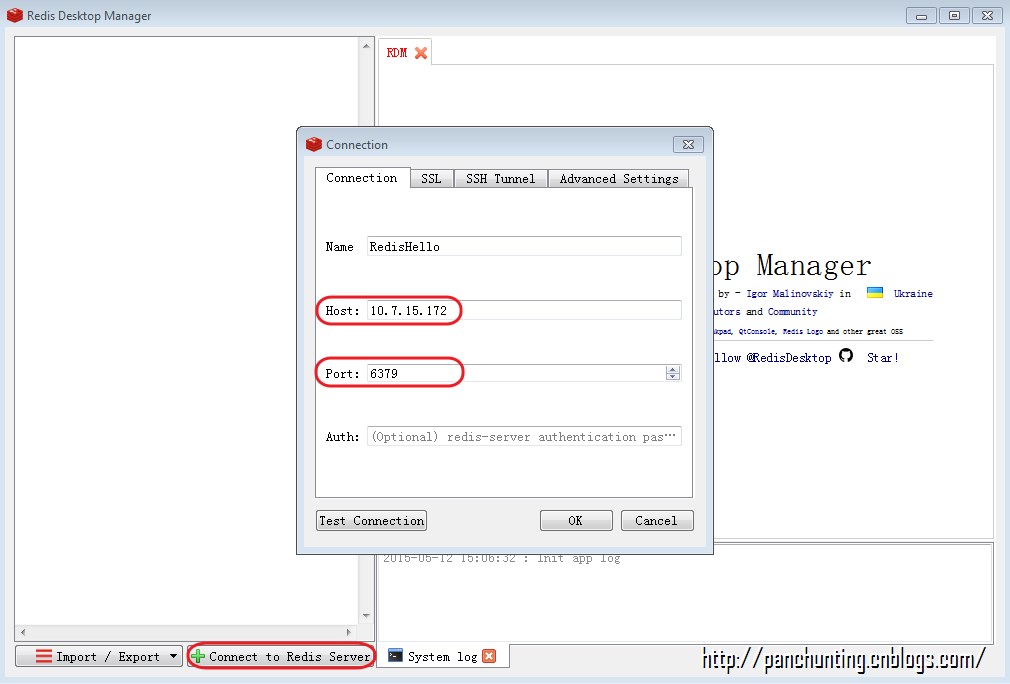
Task: Click the Ukraine flag icon
Action: coord(875,292)
